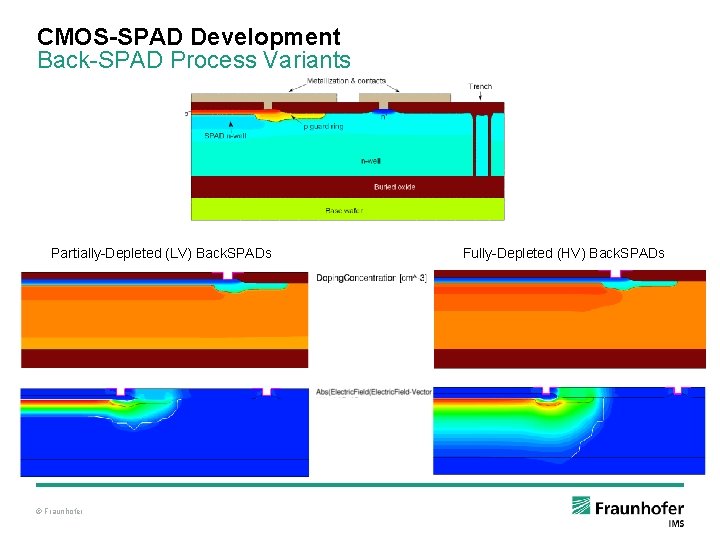Click the 'Back-SPAD Process Variants' subtitle
Screen dimensions: 720x540
(x=194, y=60)
